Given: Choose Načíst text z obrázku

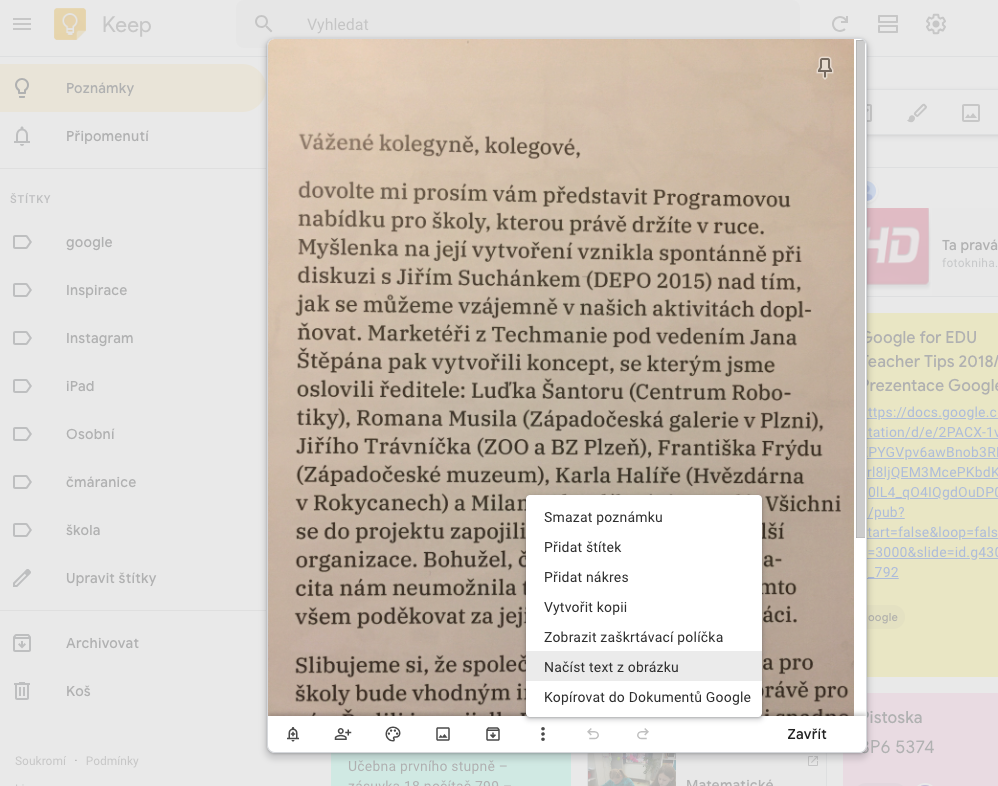Looking at the screenshot, I should pos(643,667).
